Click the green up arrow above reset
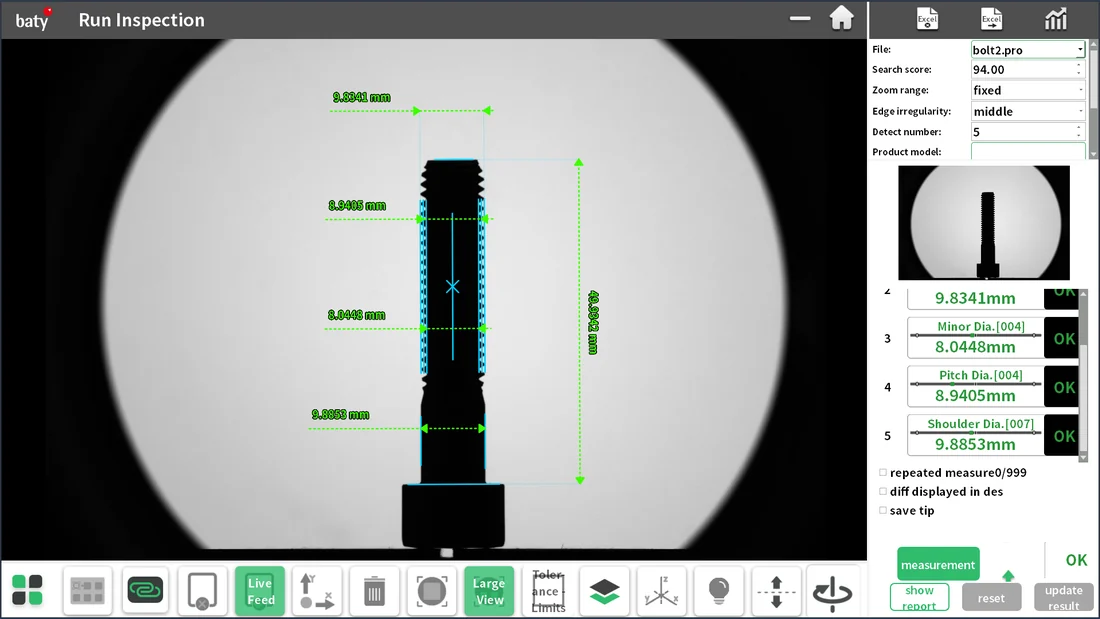1100x619 pixels. 1008,576
